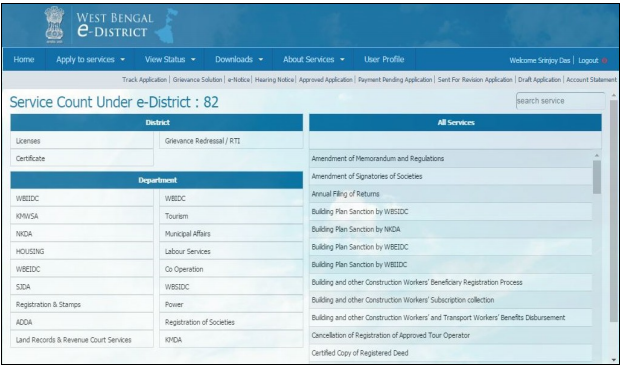Select the WBIIDC department

82,199
